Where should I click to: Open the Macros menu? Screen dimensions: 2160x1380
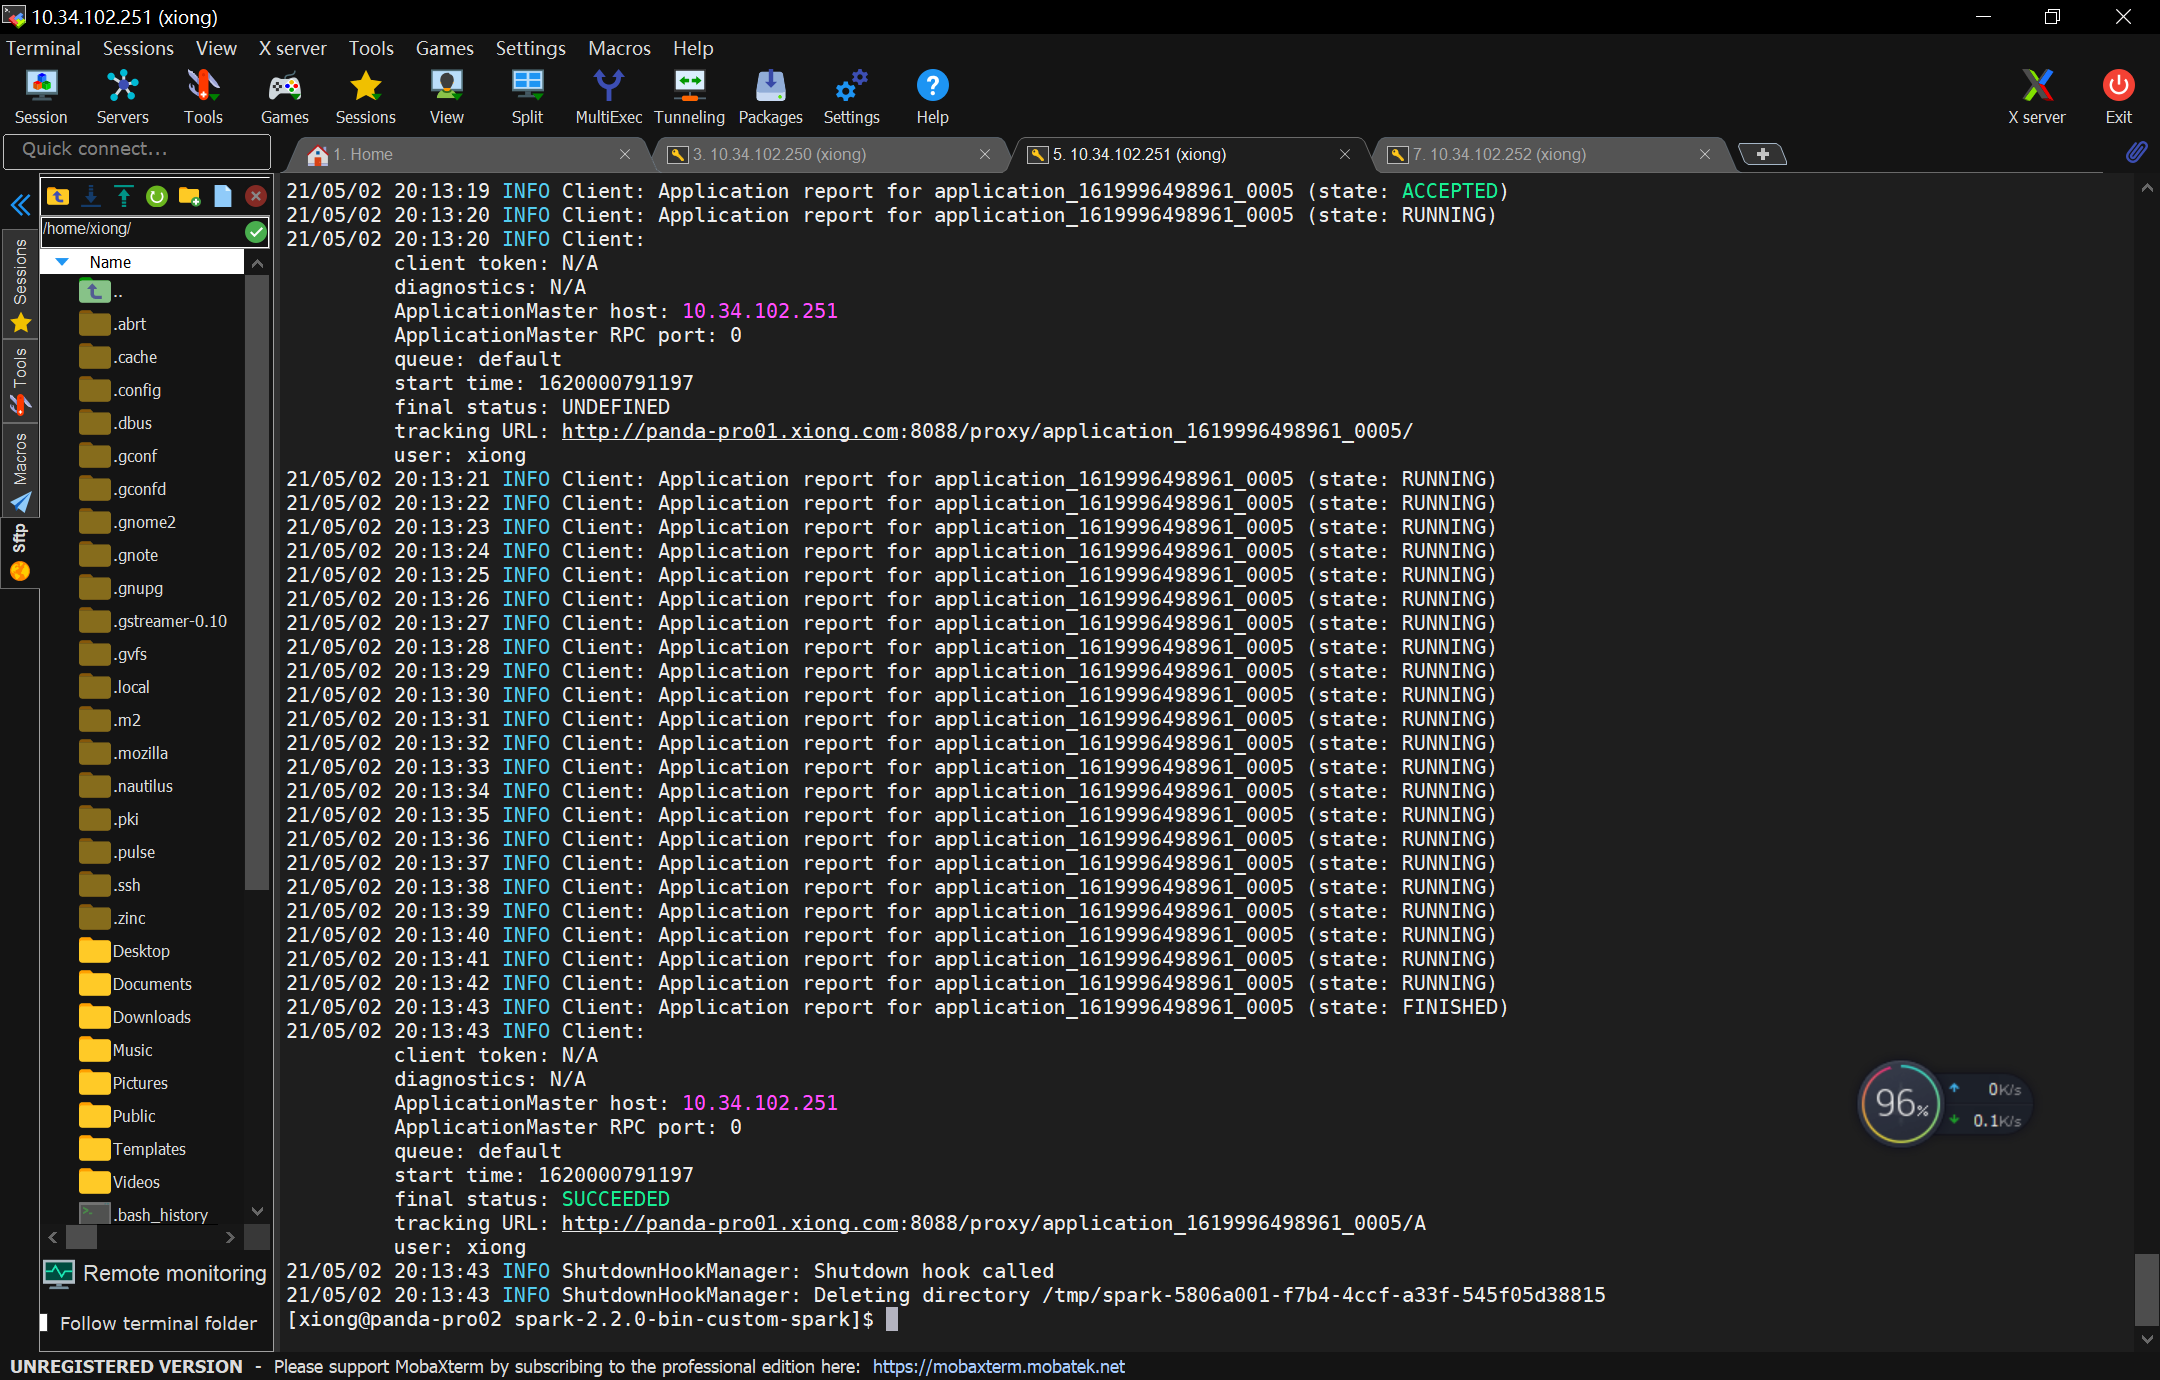[x=619, y=48]
